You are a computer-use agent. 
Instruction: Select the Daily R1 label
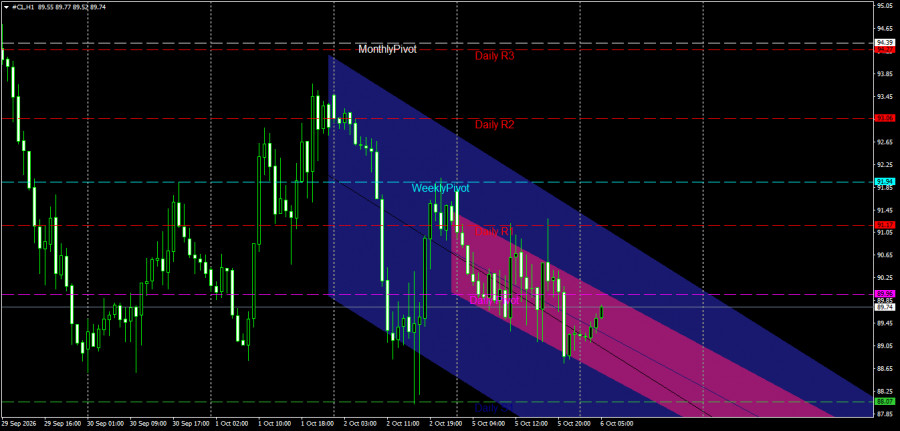pos(494,231)
